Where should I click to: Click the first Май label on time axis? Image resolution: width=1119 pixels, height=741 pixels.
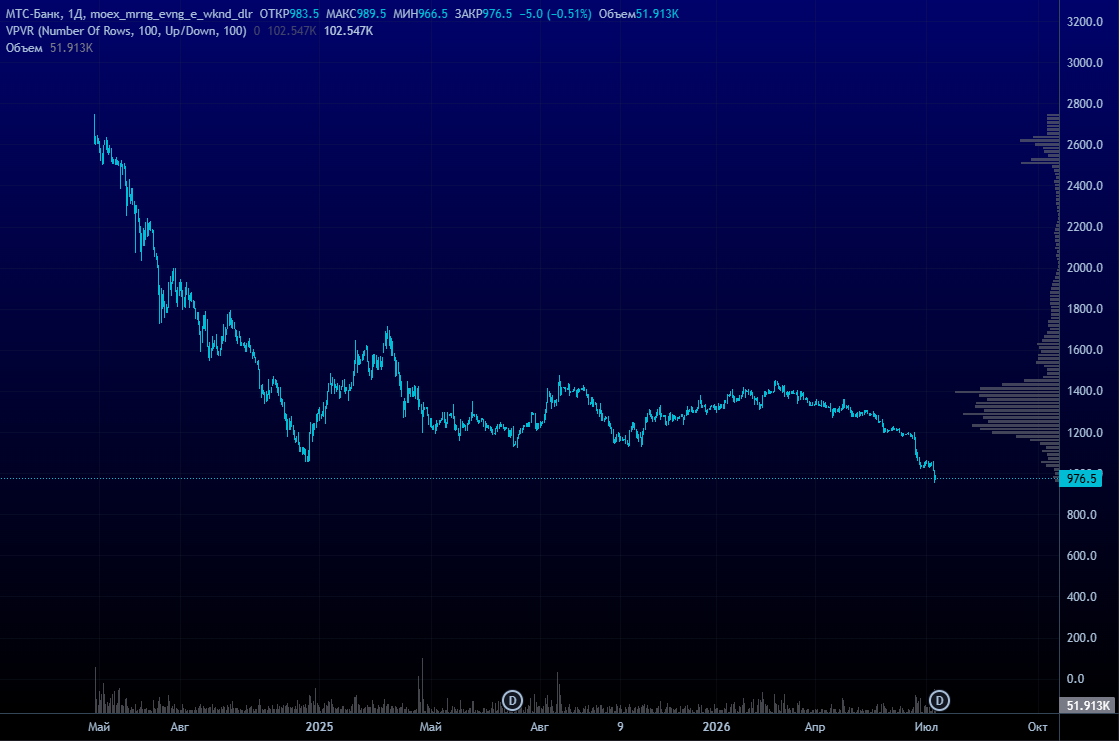coord(99,727)
